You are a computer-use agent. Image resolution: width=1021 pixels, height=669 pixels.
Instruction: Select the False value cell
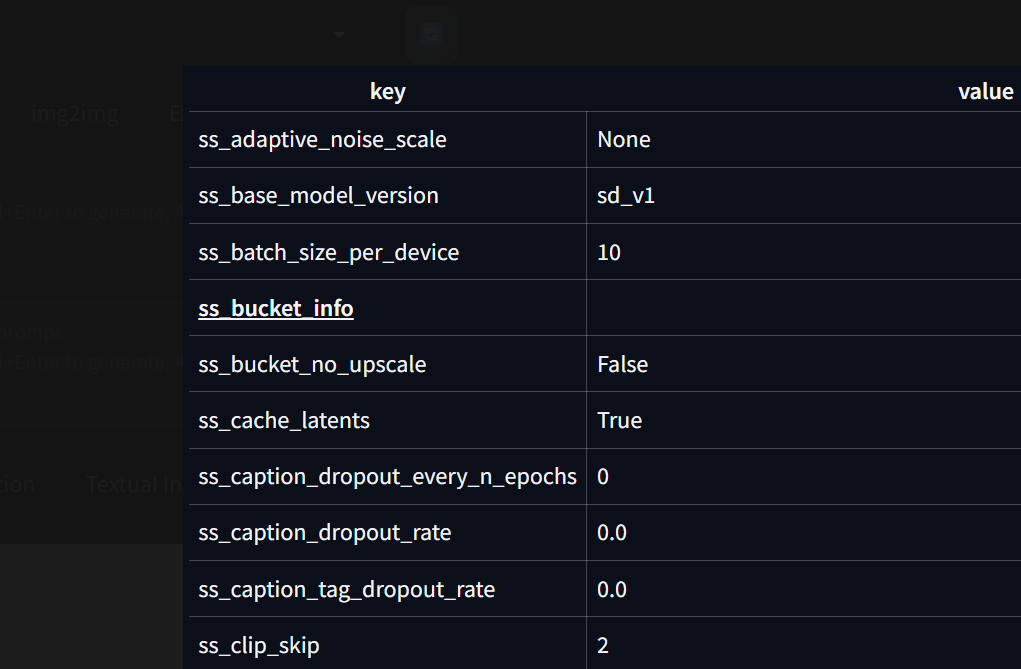point(804,364)
